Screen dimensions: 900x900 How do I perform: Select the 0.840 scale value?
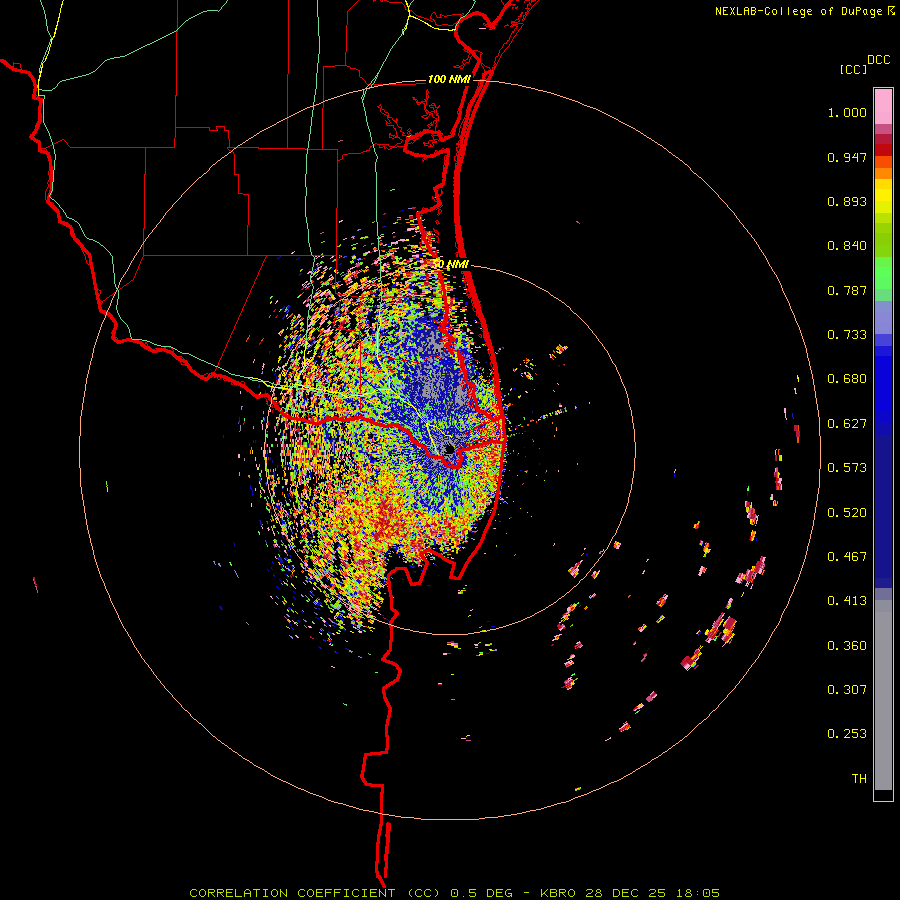pyautogui.click(x=847, y=246)
